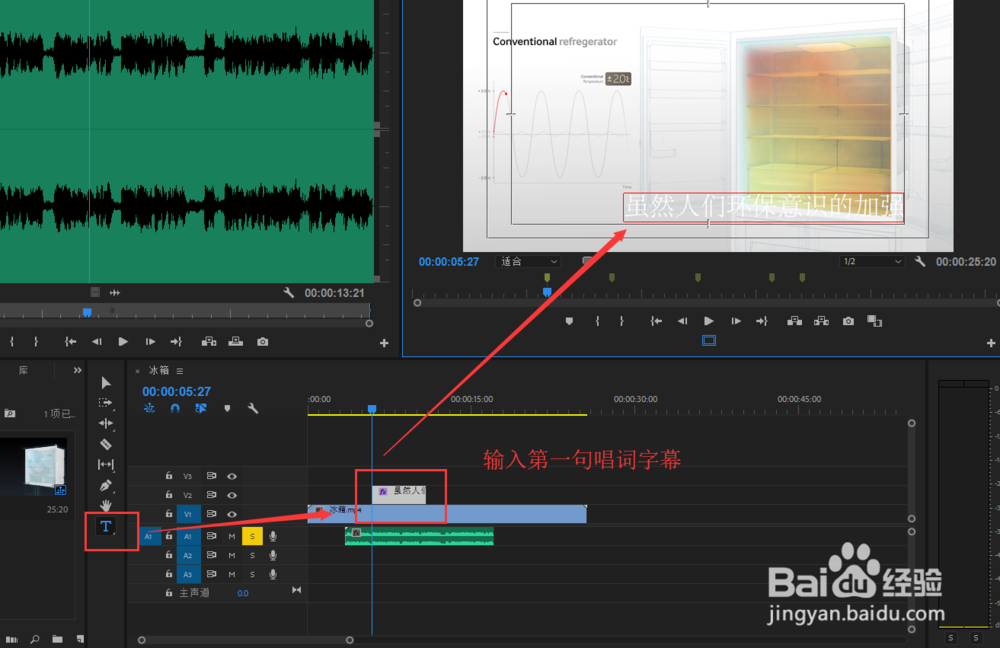The height and width of the screenshot is (648, 1000).
Task: Click Lift button in Program monitor
Action: pyautogui.click(x=795, y=321)
